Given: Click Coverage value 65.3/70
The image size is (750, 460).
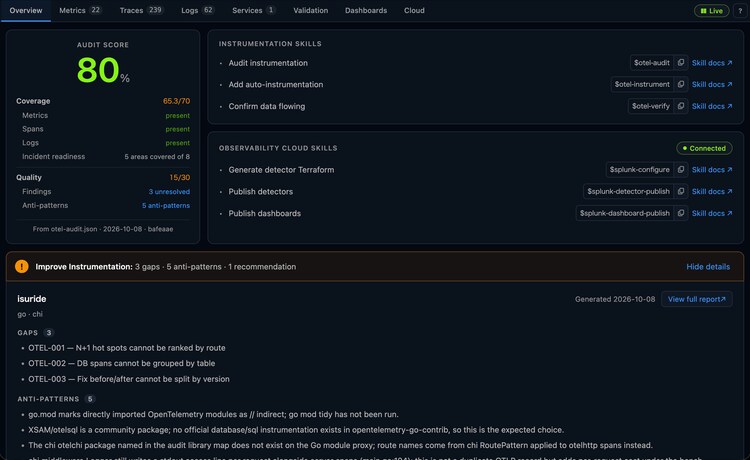Looking at the screenshot, I should pyautogui.click(x=176, y=101).
